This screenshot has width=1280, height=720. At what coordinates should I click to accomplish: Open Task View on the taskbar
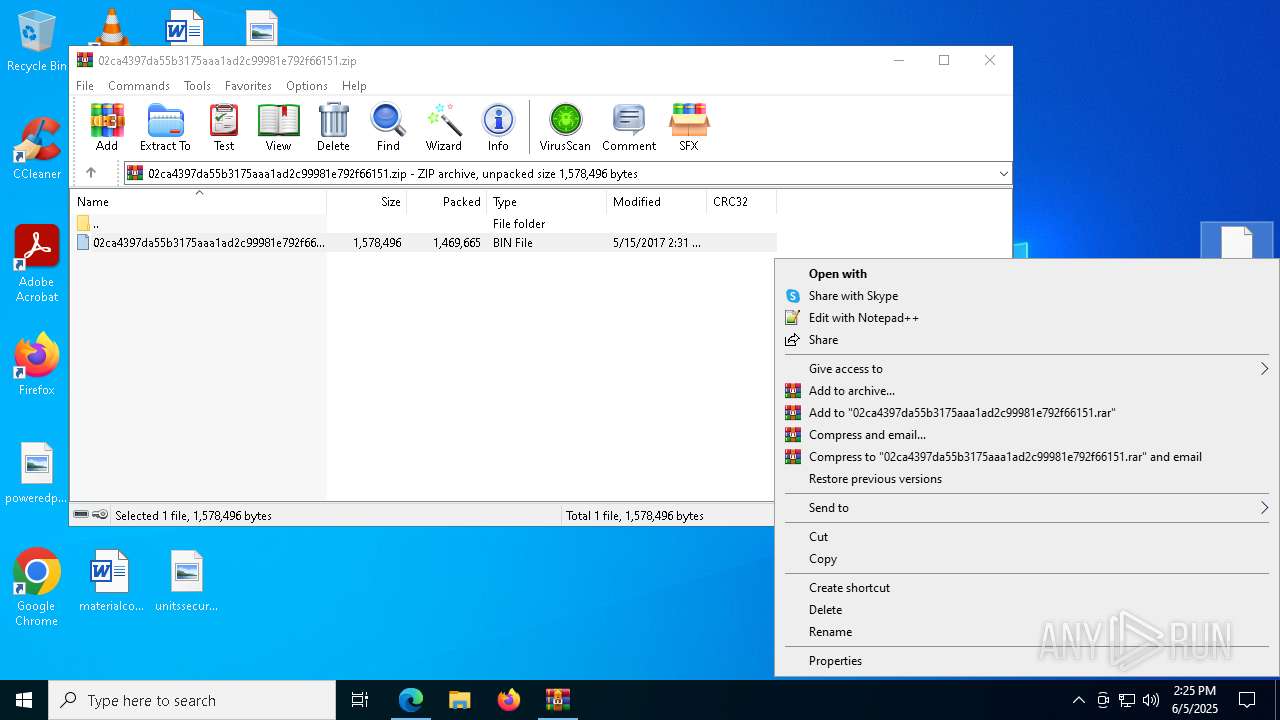(360, 700)
